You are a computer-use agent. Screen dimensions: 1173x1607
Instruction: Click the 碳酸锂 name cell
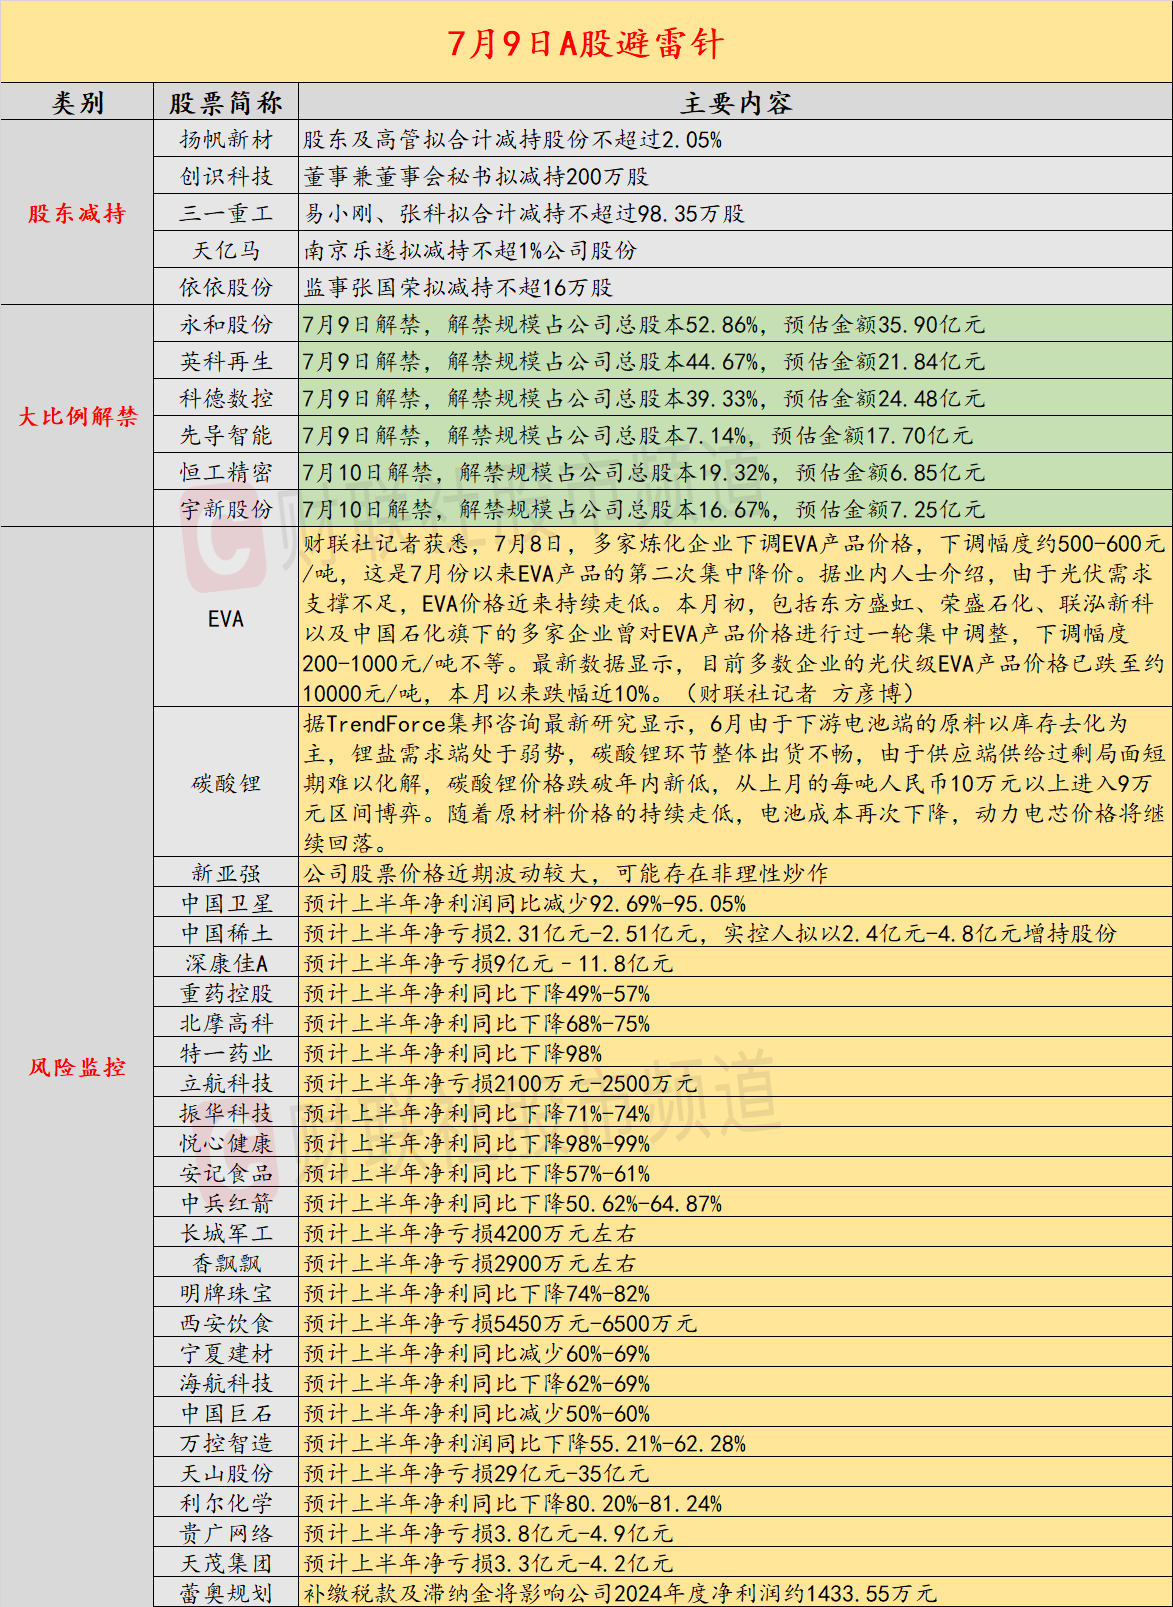tap(226, 784)
